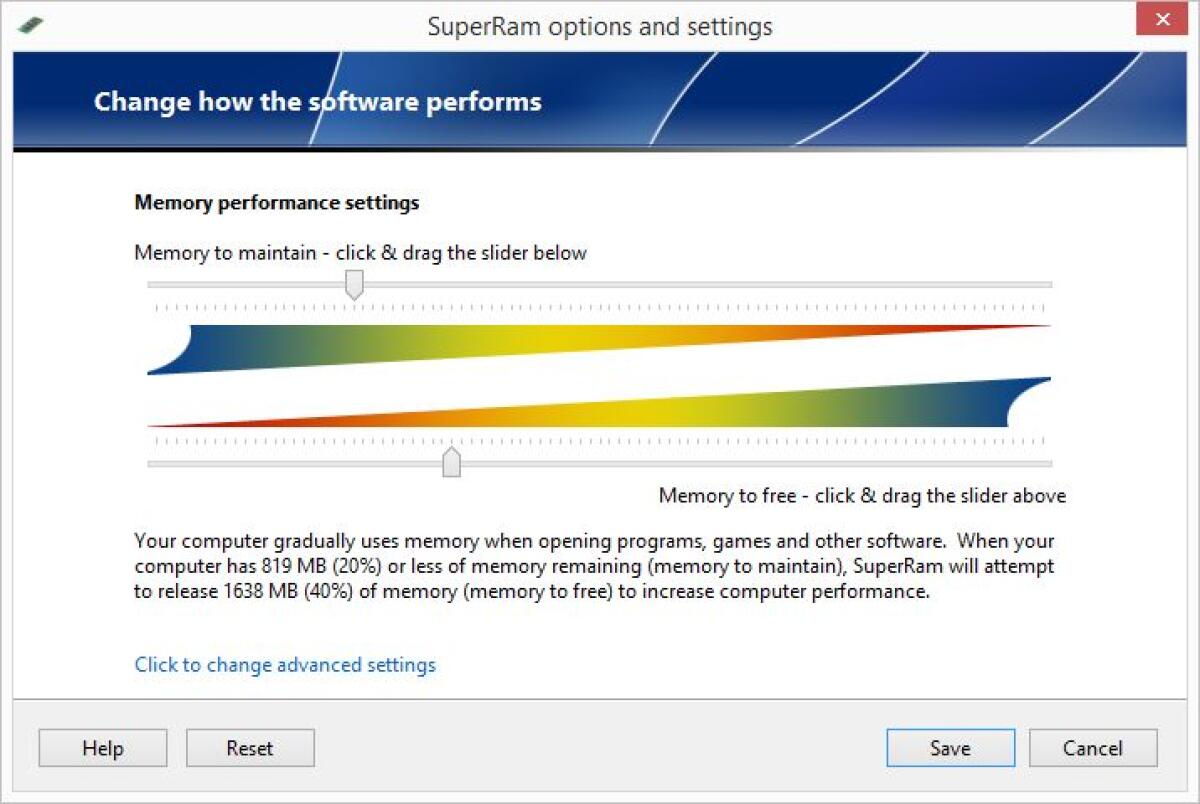
Task: Select the memory to free slider handle
Action: (x=452, y=462)
